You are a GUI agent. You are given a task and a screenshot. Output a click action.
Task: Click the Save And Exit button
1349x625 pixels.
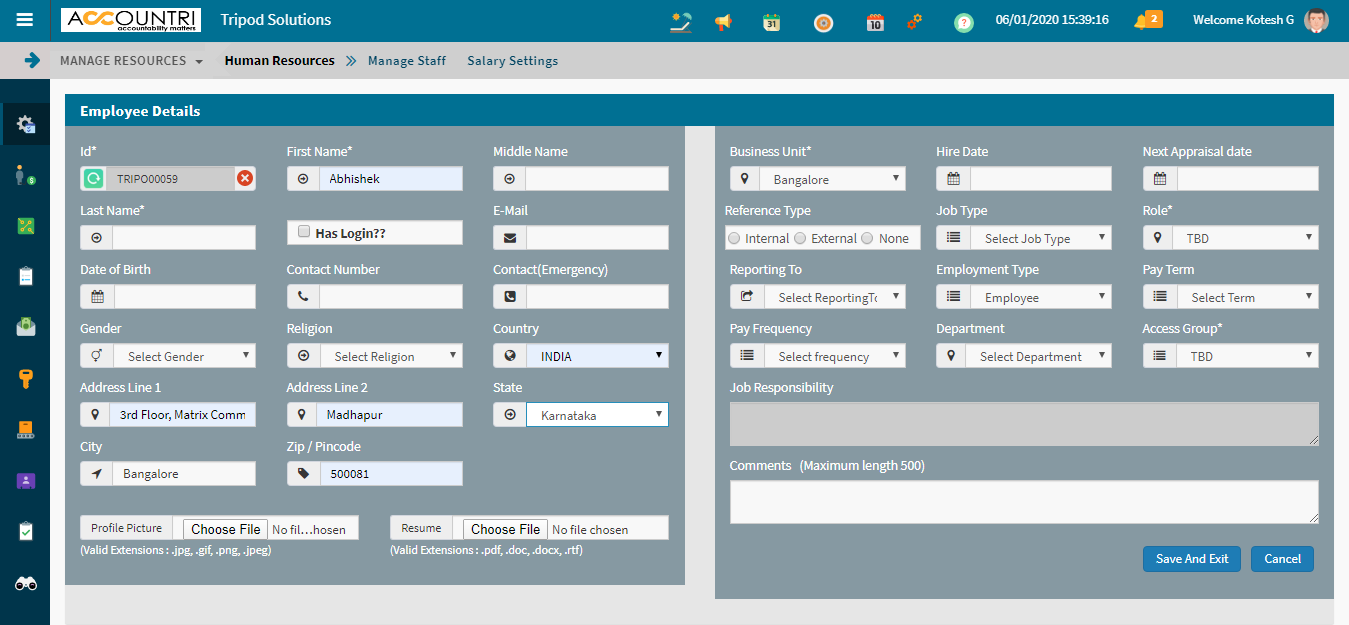click(x=1192, y=559)
